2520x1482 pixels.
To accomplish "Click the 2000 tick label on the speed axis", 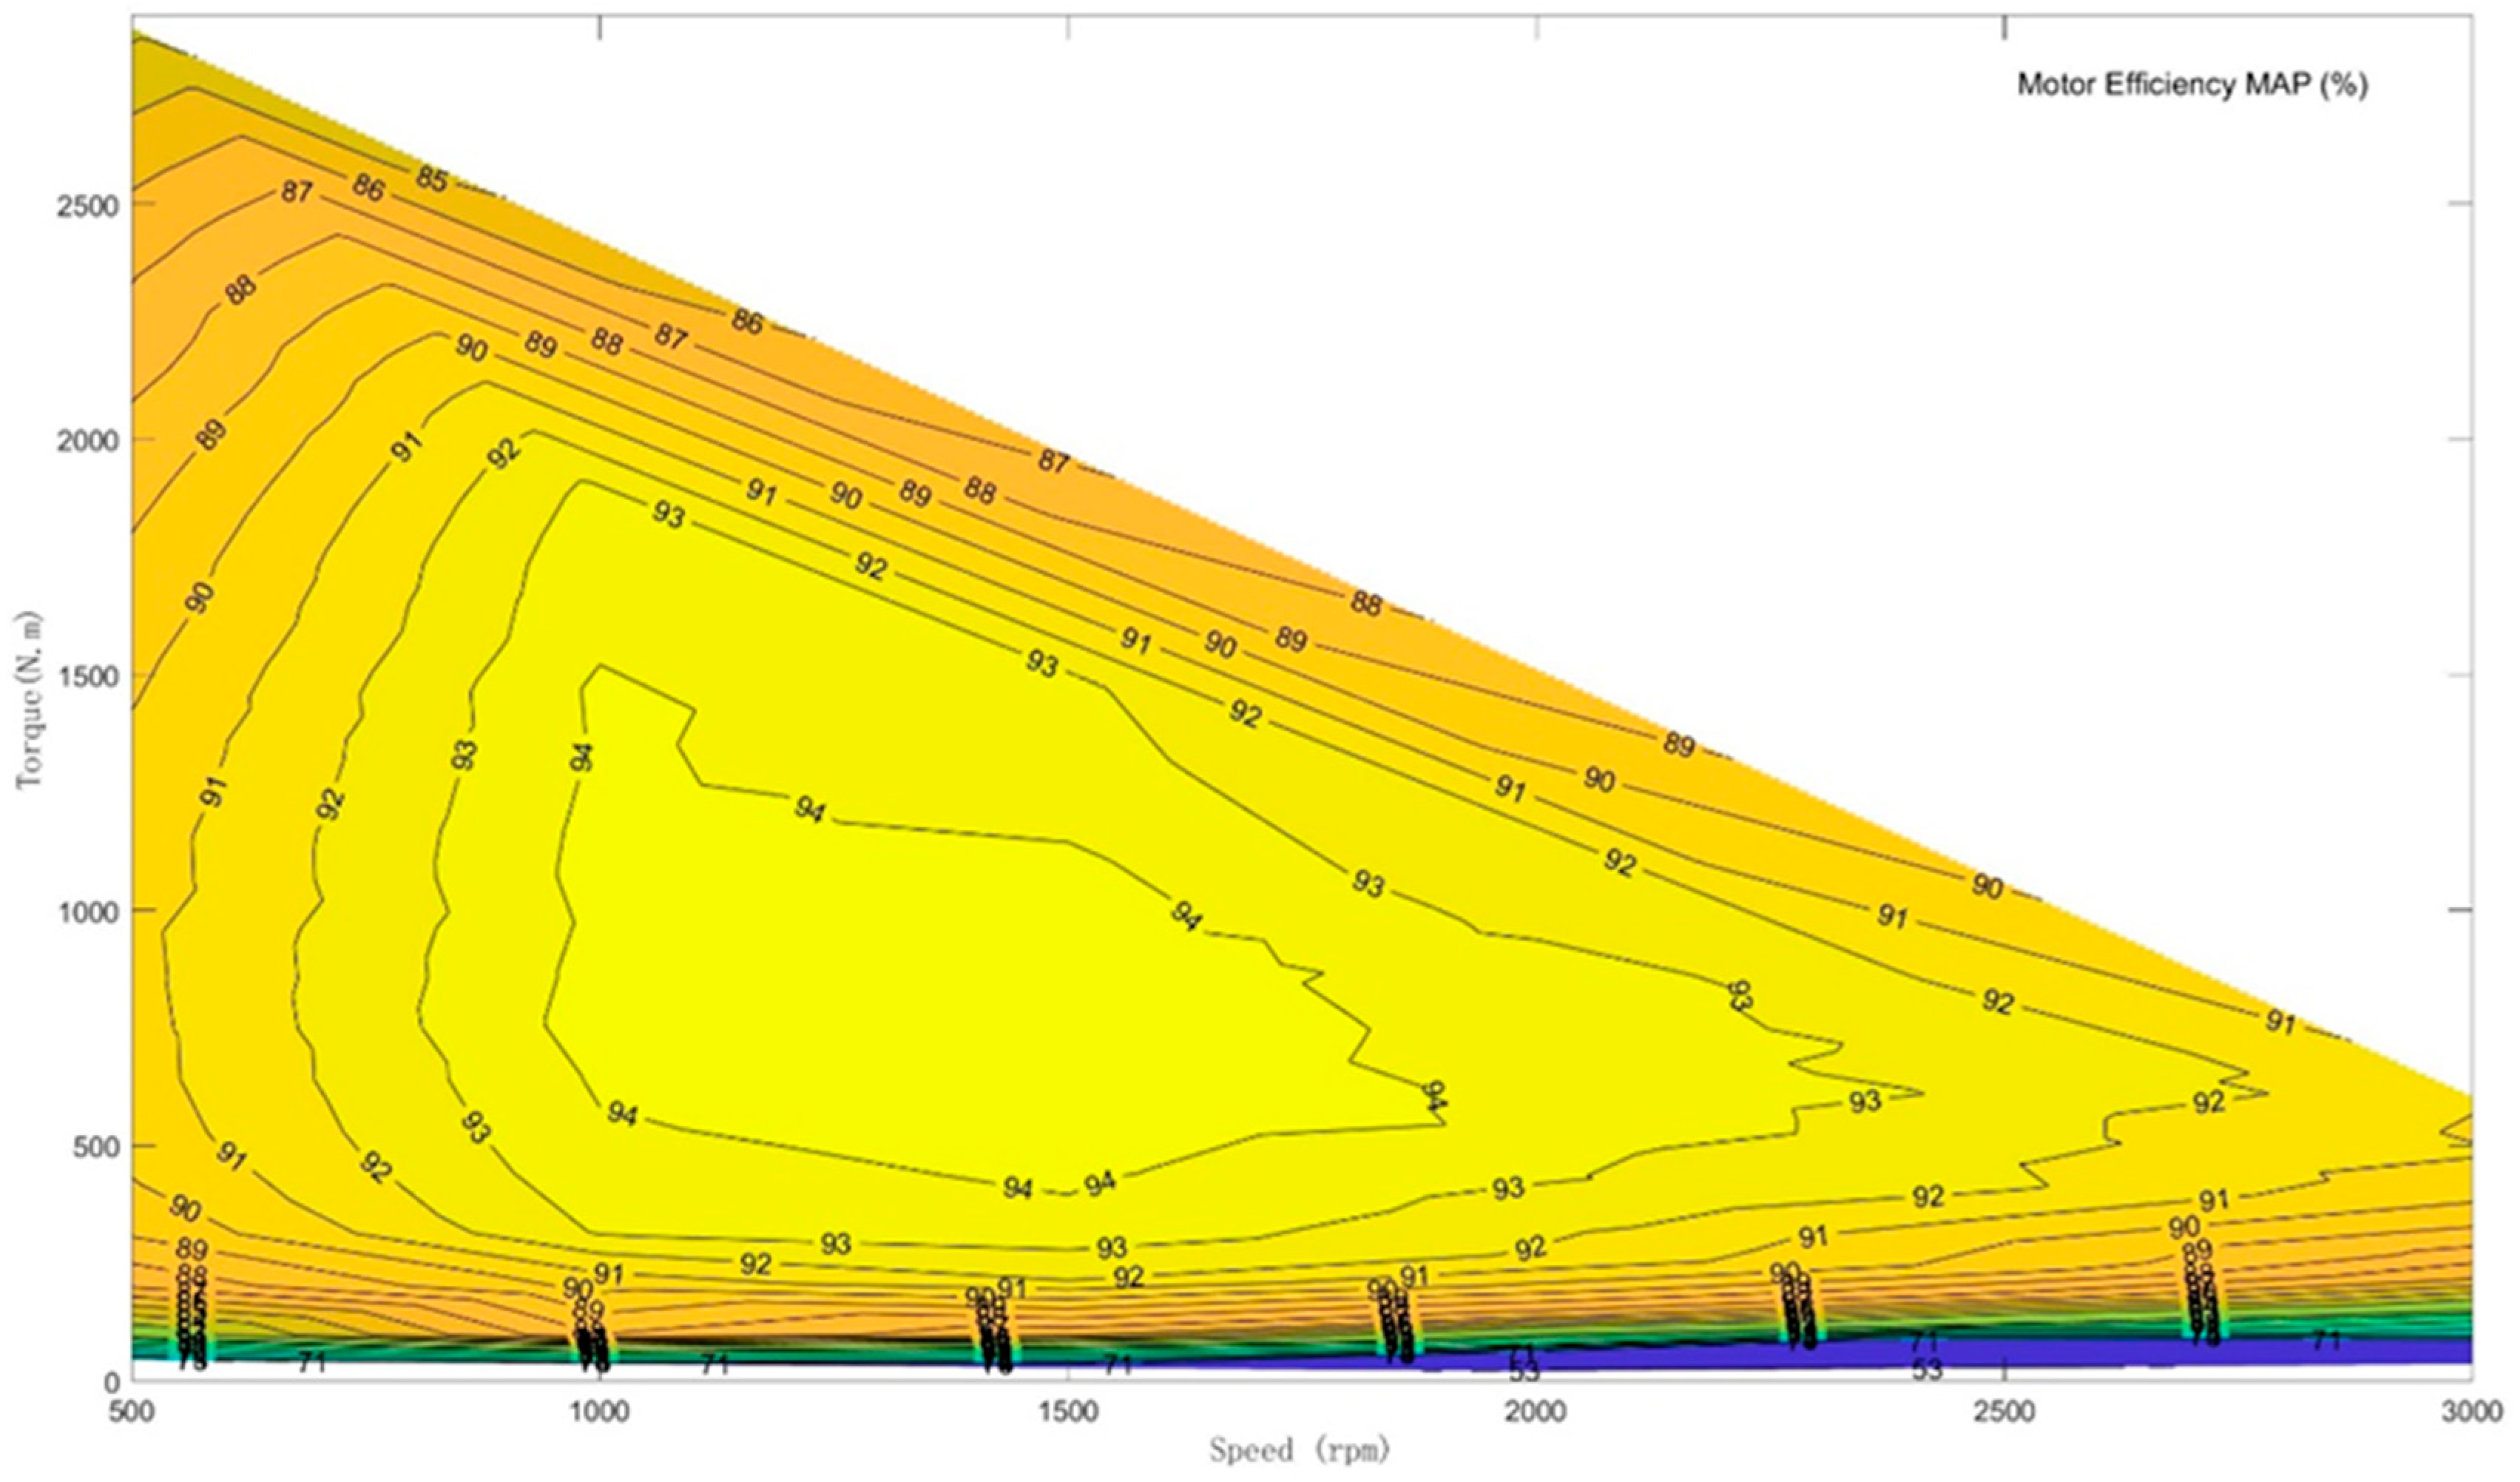I will click(1536, 1411).
